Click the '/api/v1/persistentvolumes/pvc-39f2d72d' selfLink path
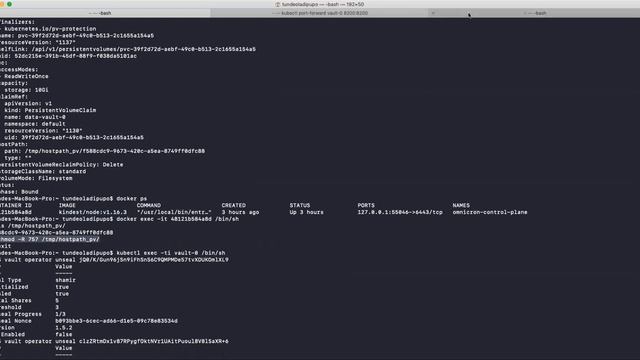Viewport: 640px width, 360px height. [x=143, y=49]
